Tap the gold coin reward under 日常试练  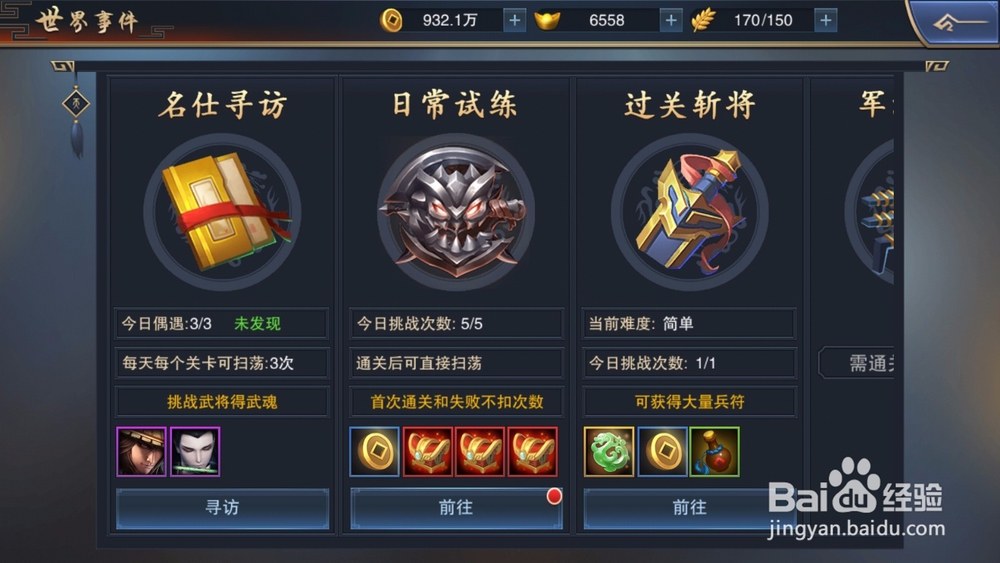coord(375,451)
